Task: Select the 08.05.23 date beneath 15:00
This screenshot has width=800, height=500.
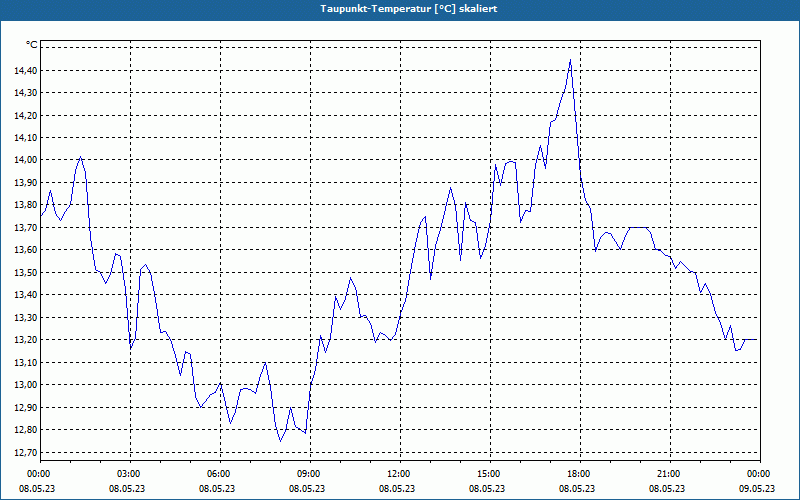Action: 487,488
